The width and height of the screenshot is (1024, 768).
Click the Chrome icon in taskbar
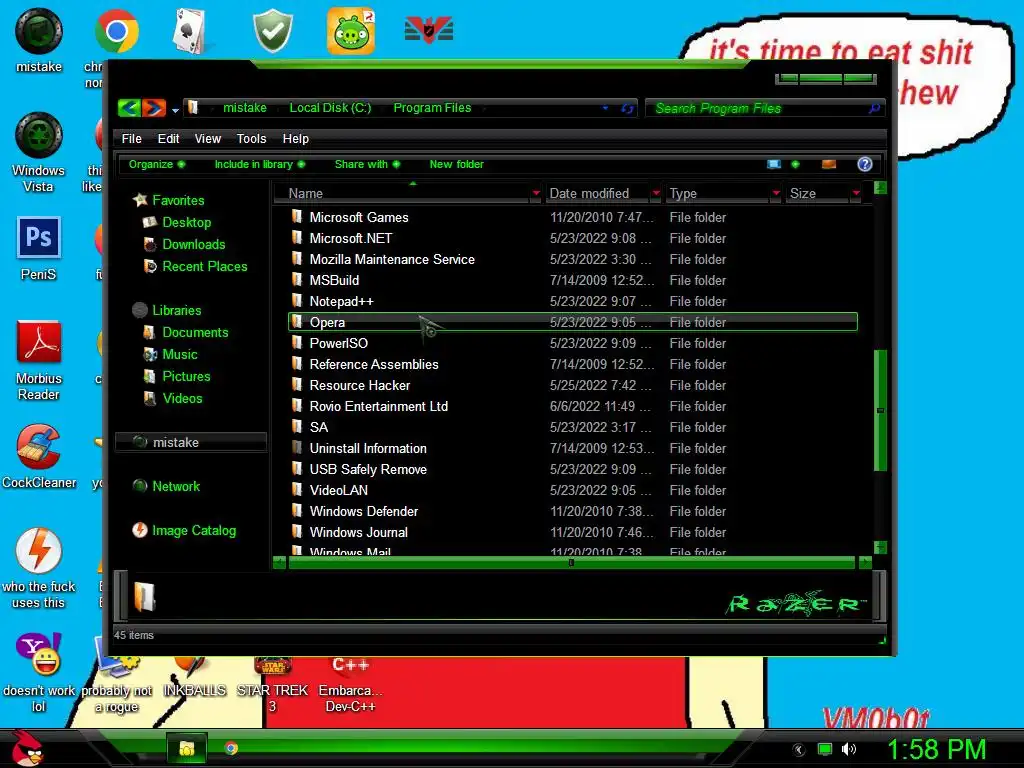[231, 748]
